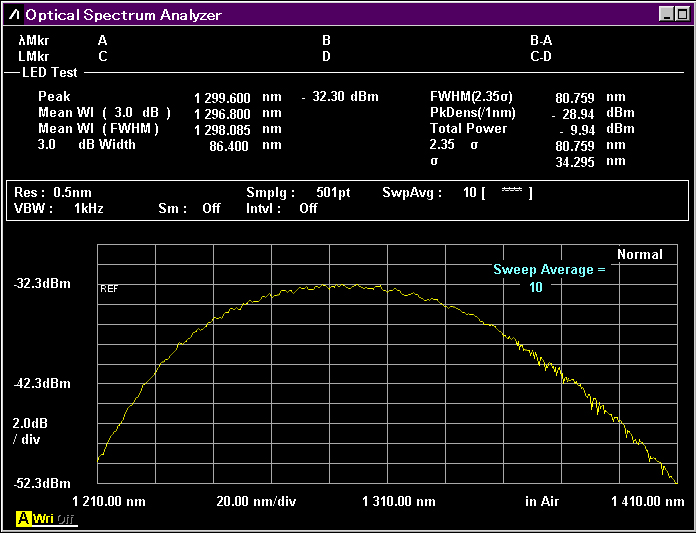Click the Anritsu logo icon in title bar

(13, 15)
